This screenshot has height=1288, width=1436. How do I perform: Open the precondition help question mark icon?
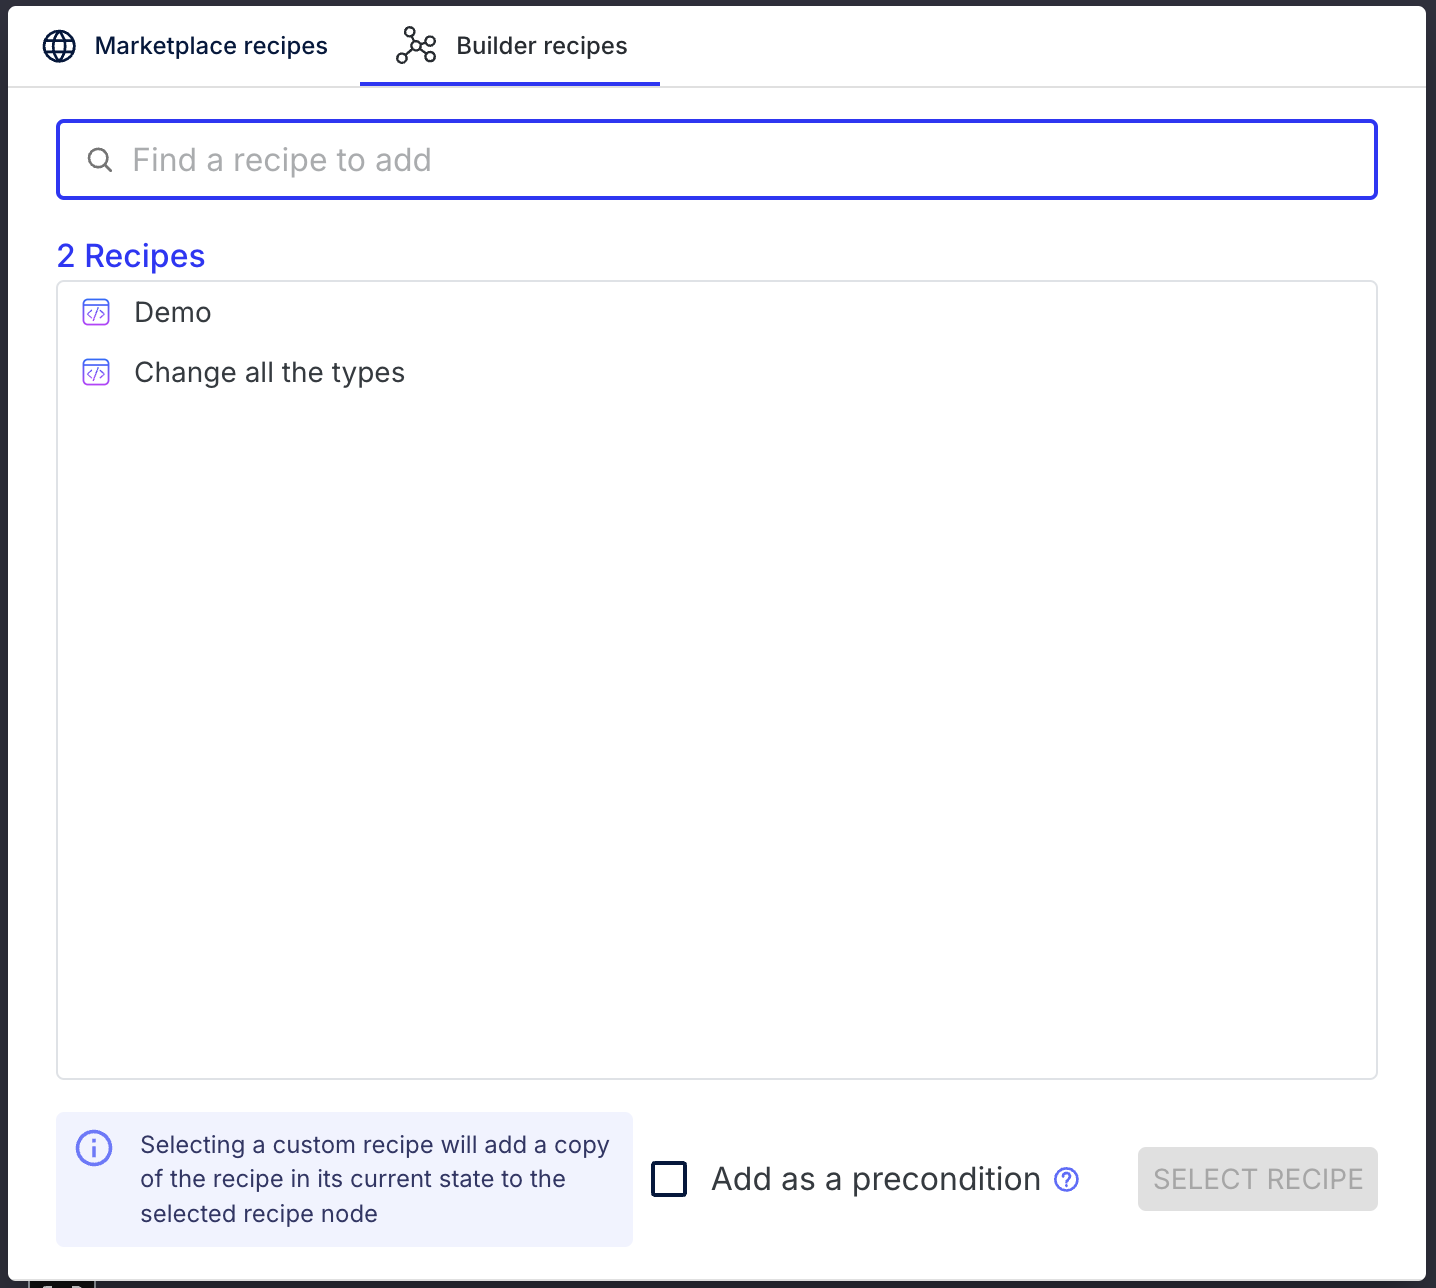pyautogui.click(x=1067, y=1180)
